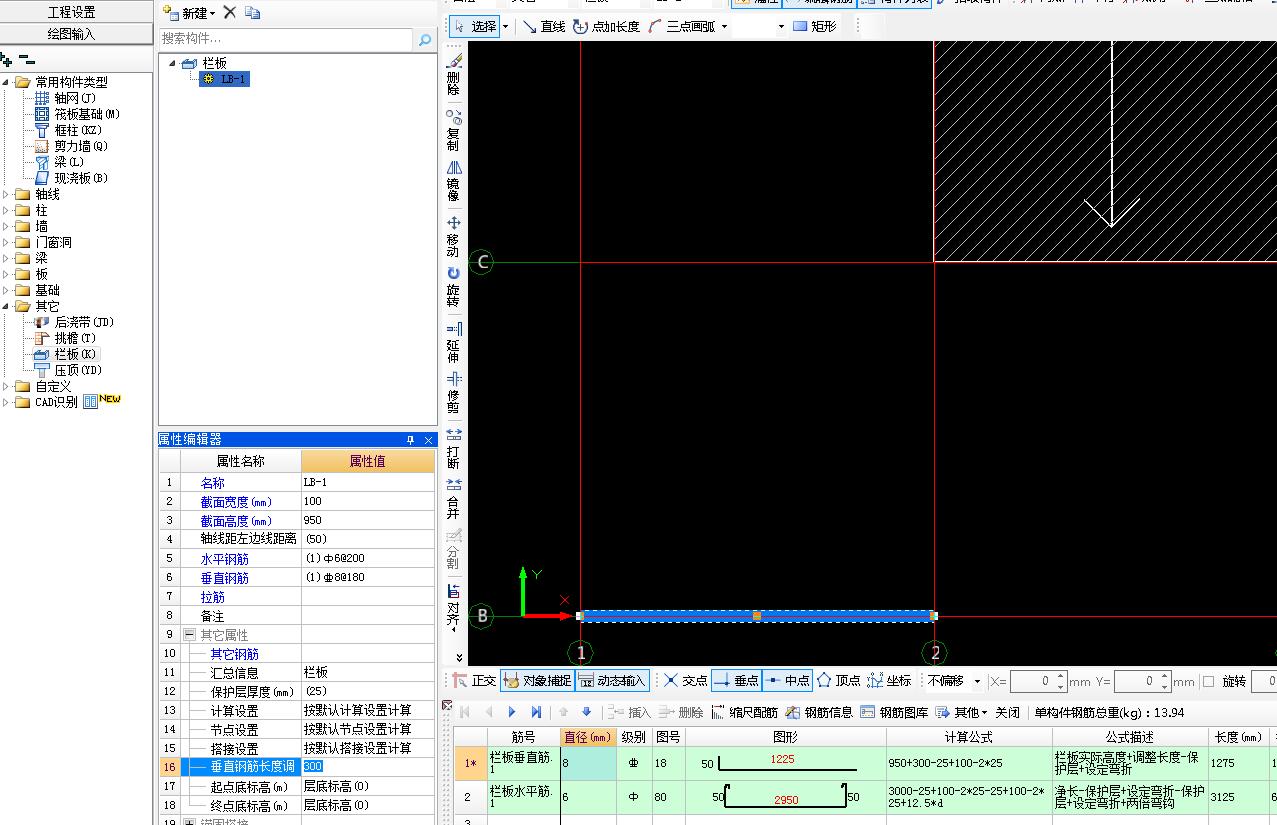
Task: Click the collapse-all minus icon above the tree
Action: coord(27,60)
